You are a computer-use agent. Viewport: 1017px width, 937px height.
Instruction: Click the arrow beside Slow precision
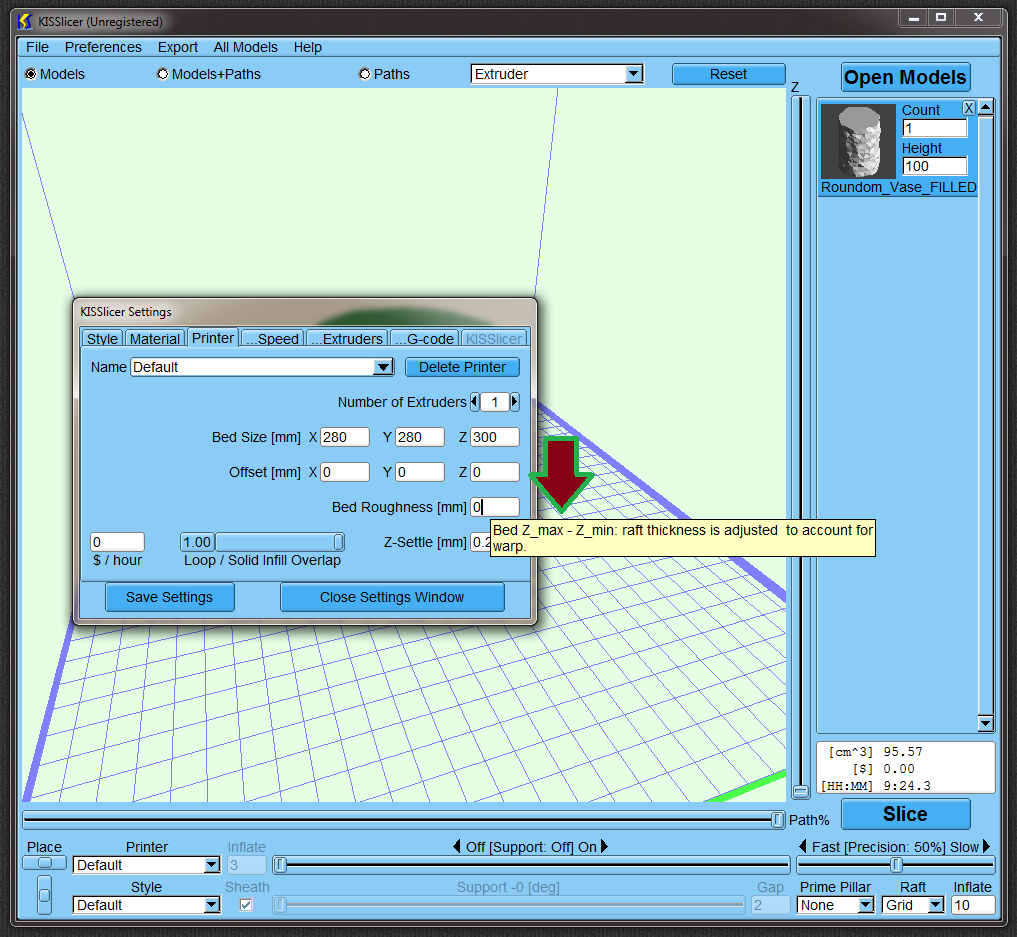point(986,847)
